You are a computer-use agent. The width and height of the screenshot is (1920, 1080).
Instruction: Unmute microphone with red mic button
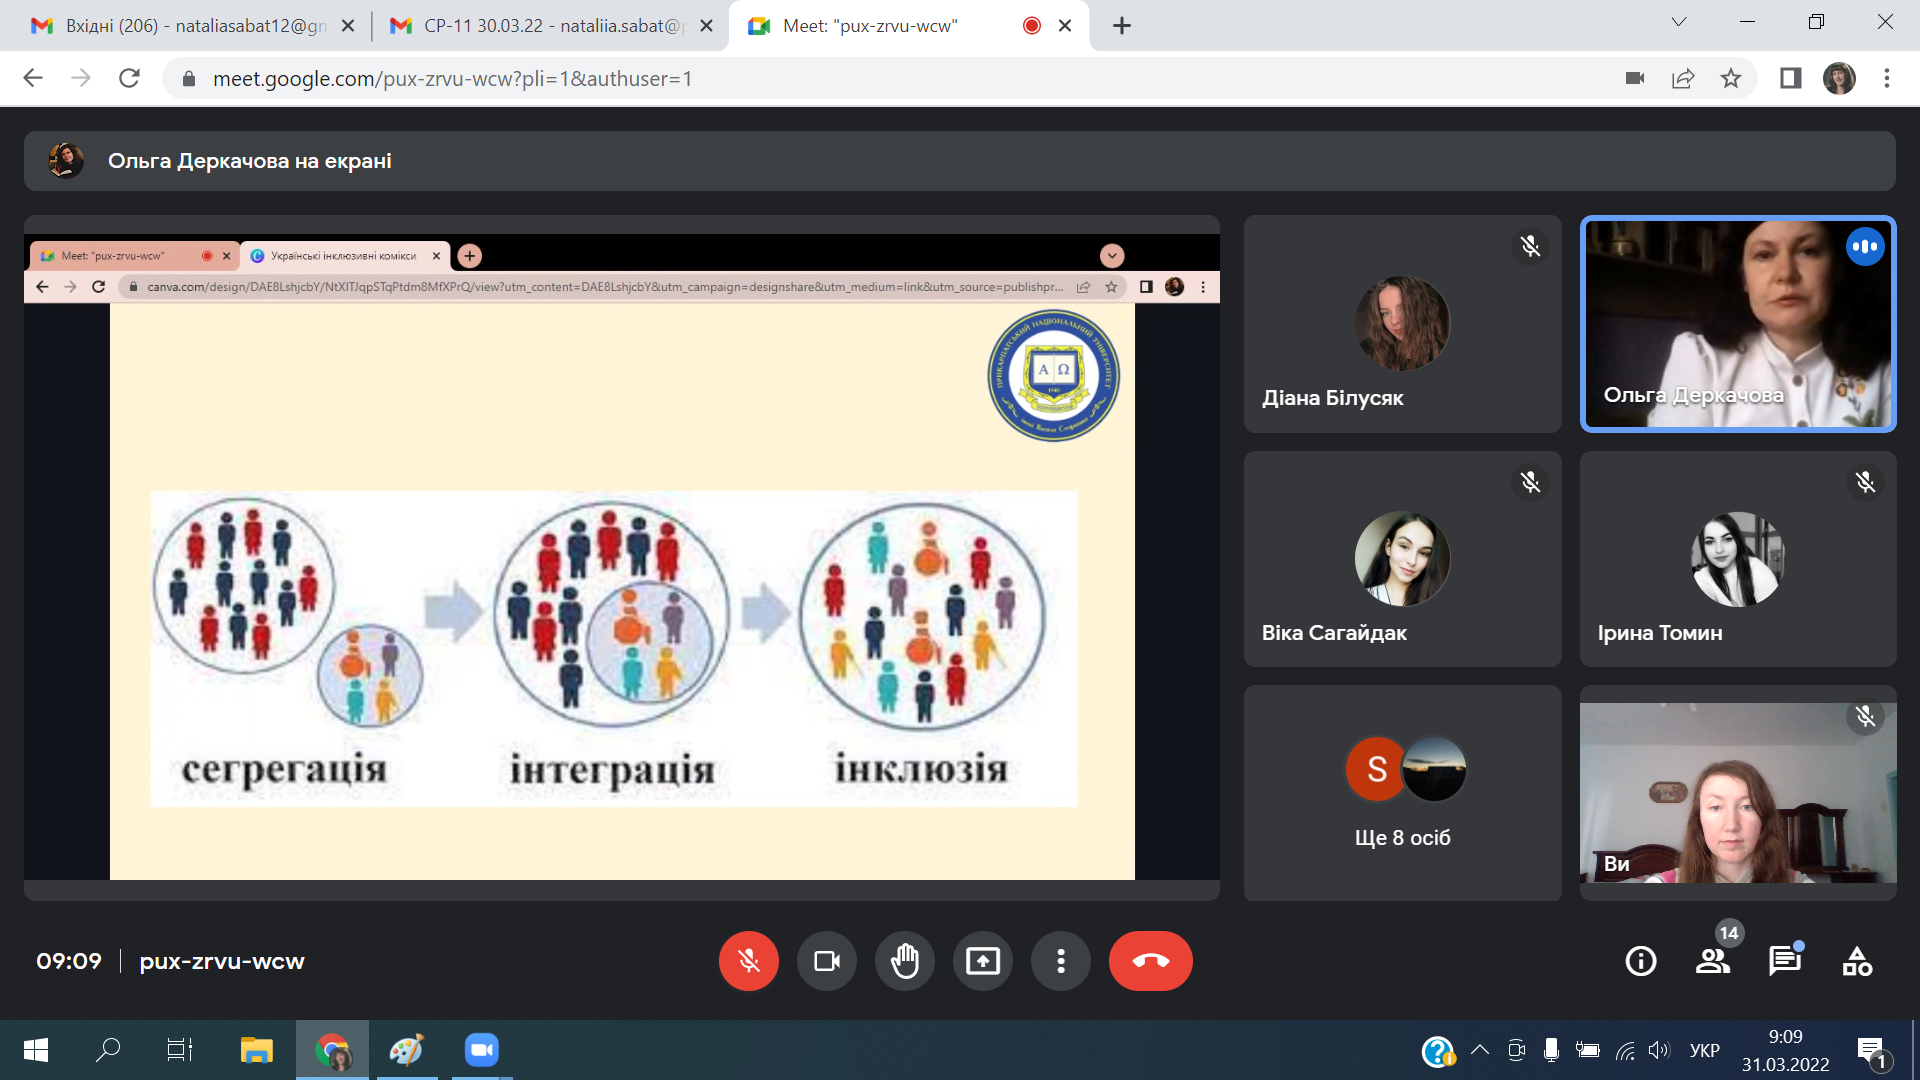[x=748, y=961]
